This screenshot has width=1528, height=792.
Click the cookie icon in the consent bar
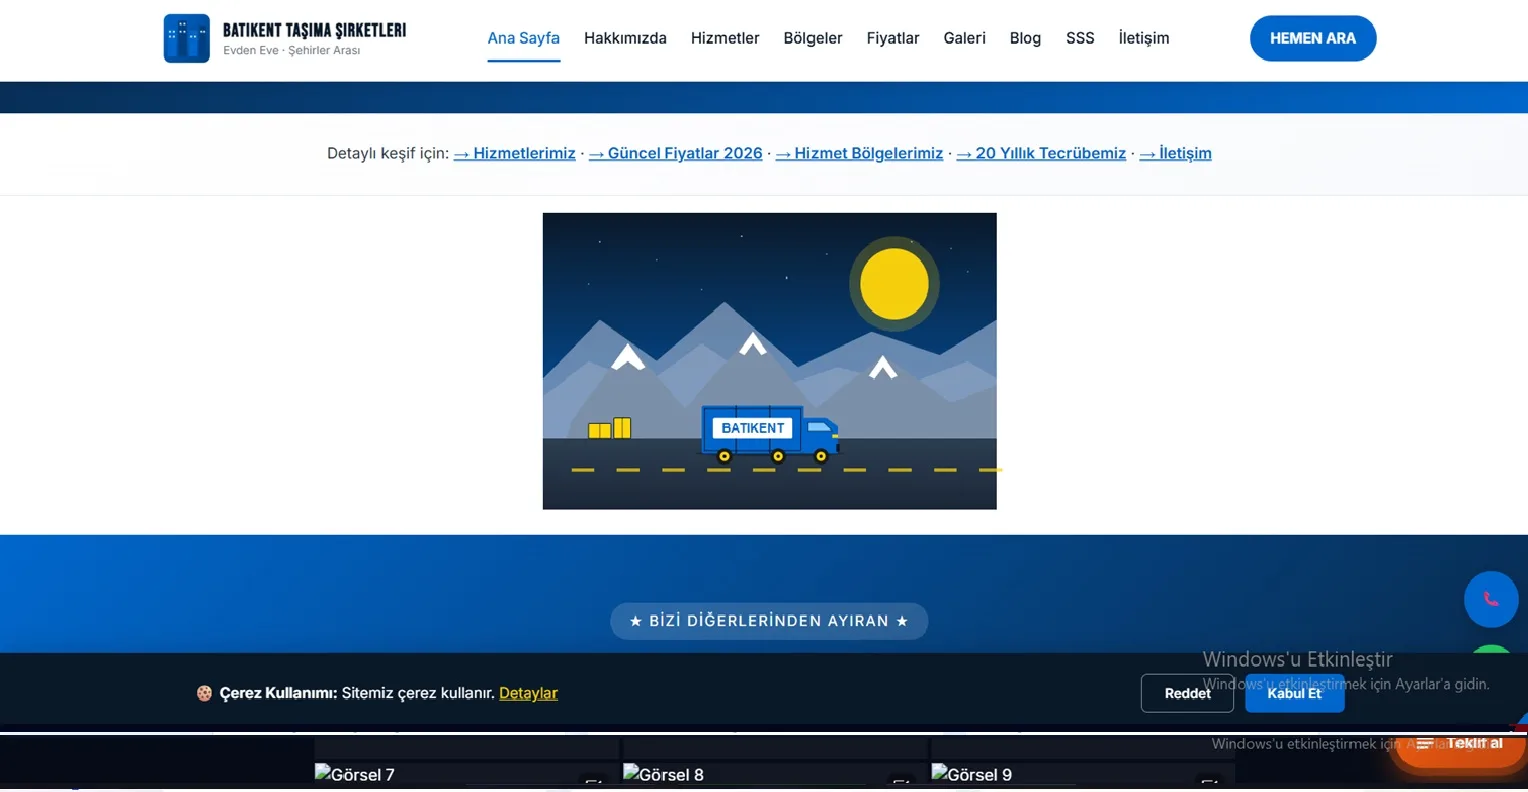(204, 693)
